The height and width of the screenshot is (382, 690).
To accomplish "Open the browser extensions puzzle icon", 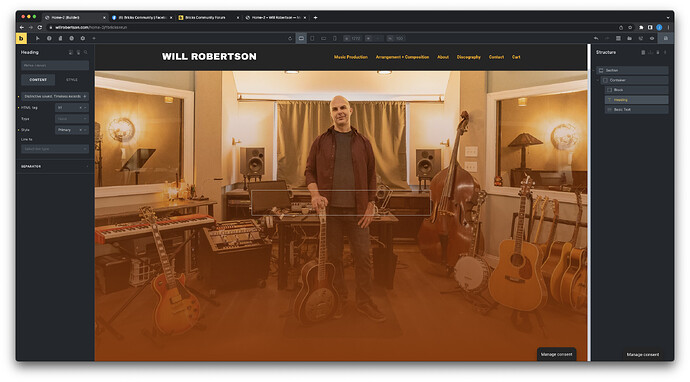I will [641, 27].
